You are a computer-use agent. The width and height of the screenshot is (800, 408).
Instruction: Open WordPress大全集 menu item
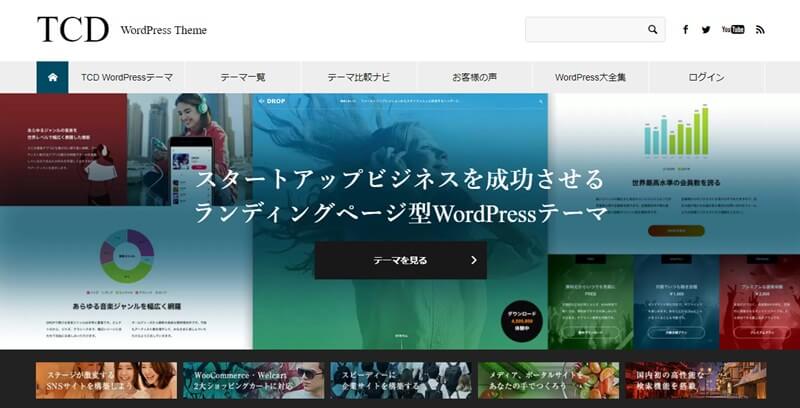[590, 78]
